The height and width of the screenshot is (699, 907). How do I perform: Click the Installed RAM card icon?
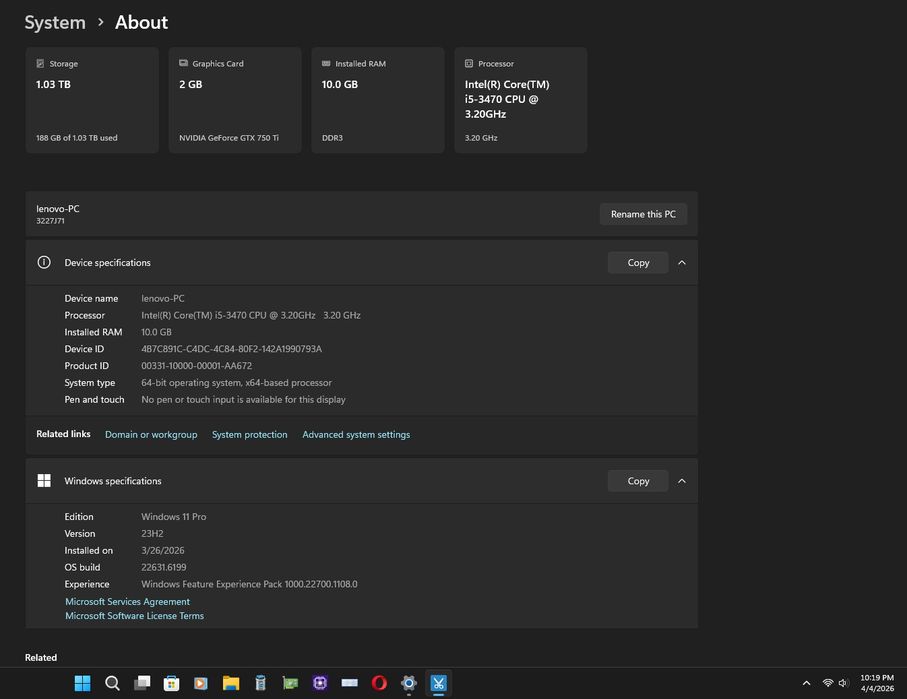pyautogui.click(x=326, y=63)
